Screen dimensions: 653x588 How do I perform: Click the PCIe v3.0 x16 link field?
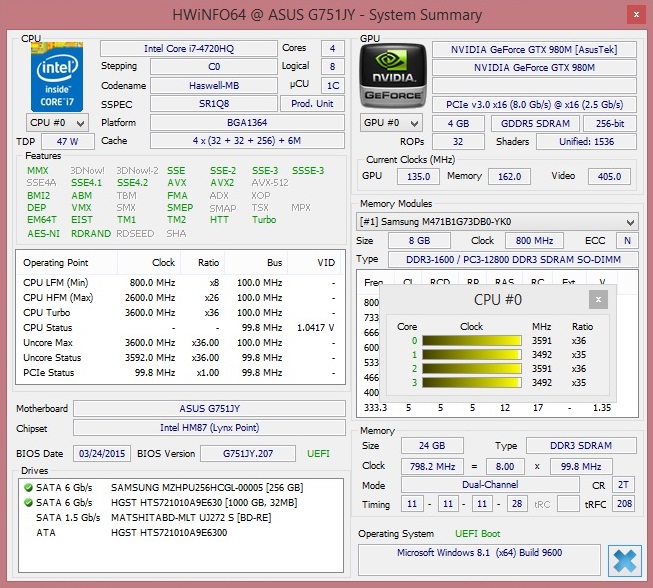pos(534,105)
